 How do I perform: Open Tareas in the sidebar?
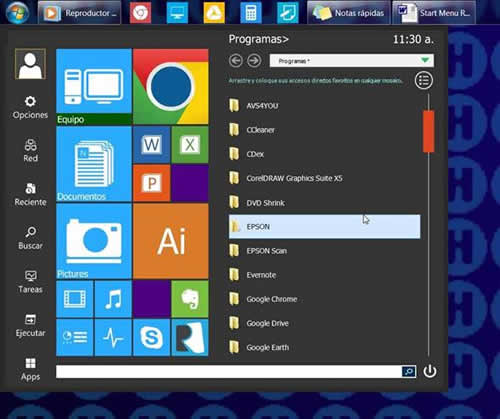[30, 282]
